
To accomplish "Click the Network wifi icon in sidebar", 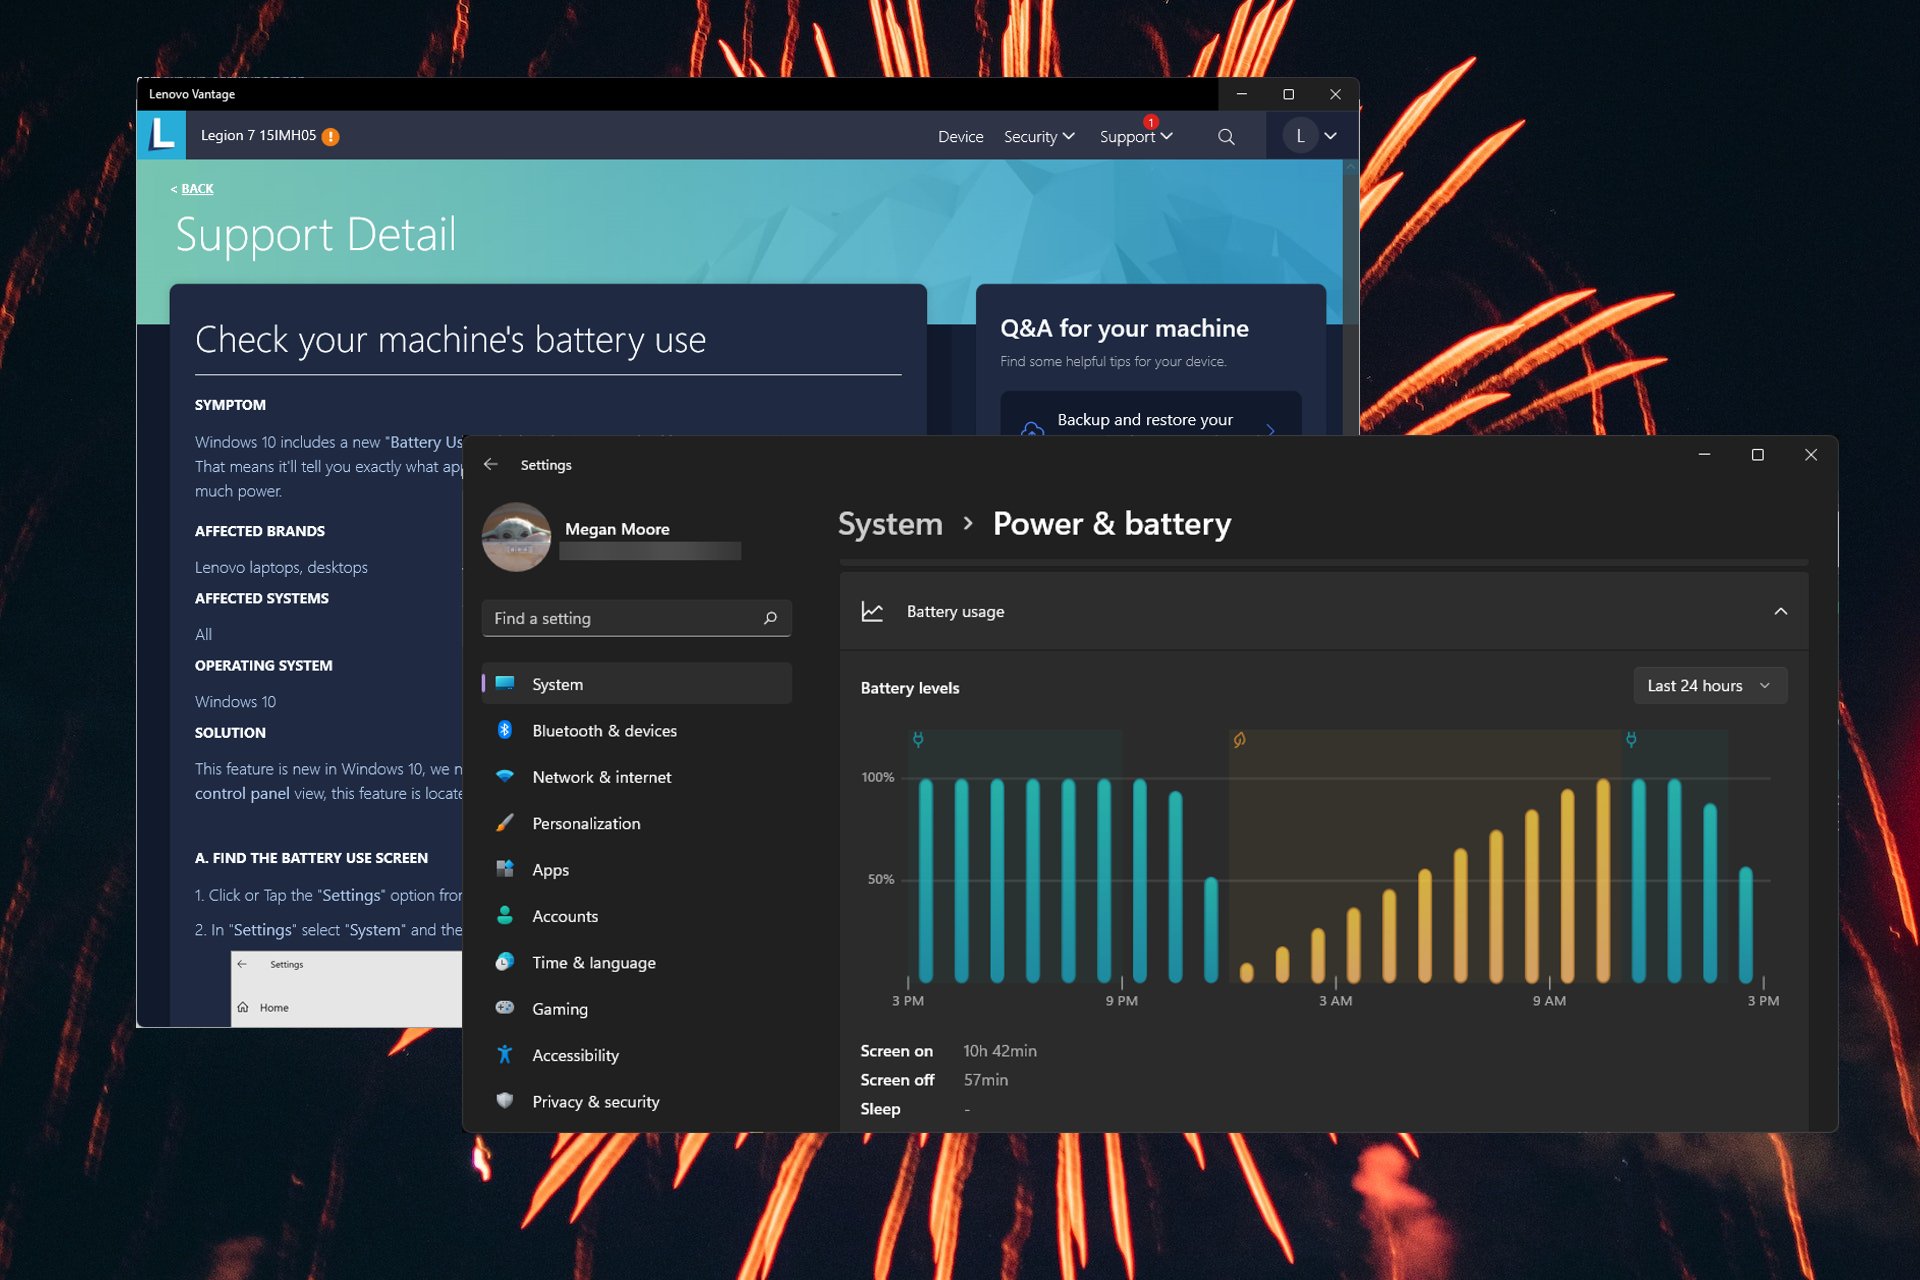I will click(x=505, y=776).
